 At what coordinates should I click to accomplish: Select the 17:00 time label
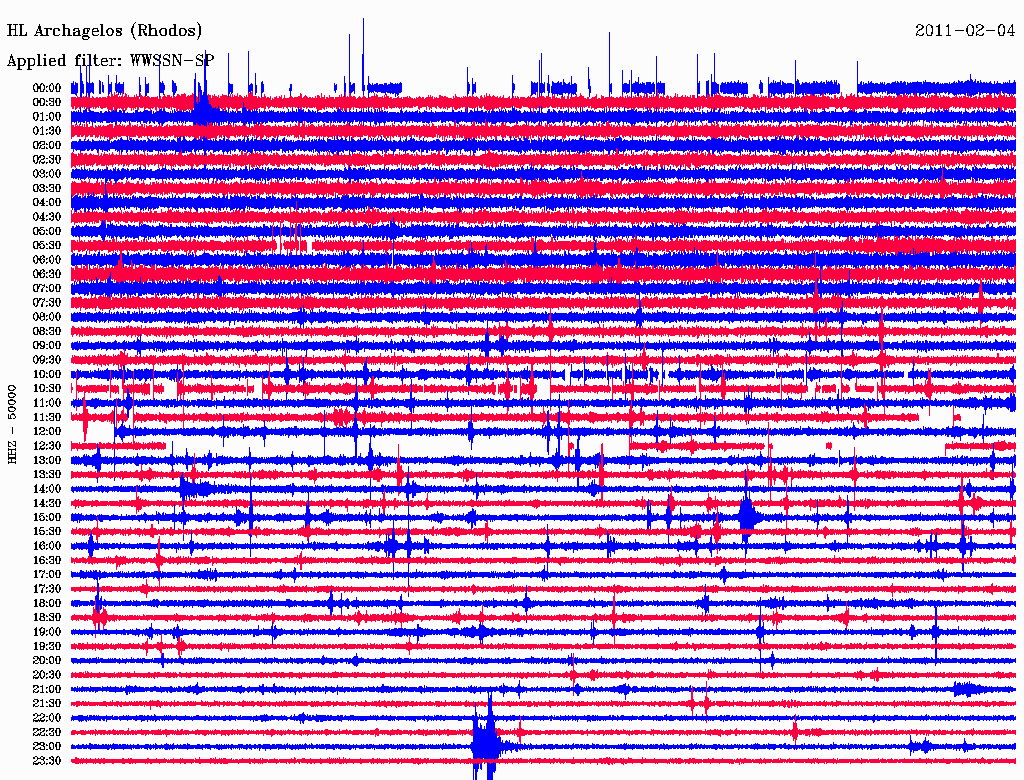[47, 575]
